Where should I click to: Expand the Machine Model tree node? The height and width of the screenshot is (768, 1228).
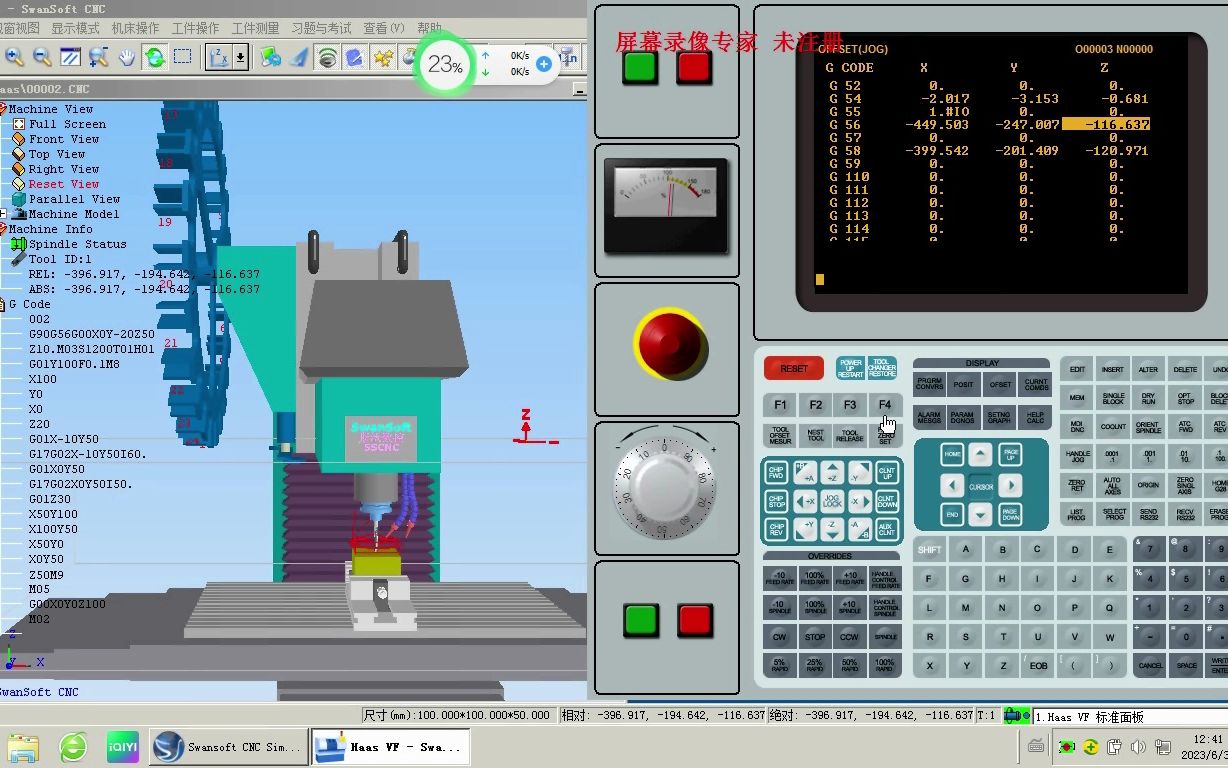pos(3,214)
